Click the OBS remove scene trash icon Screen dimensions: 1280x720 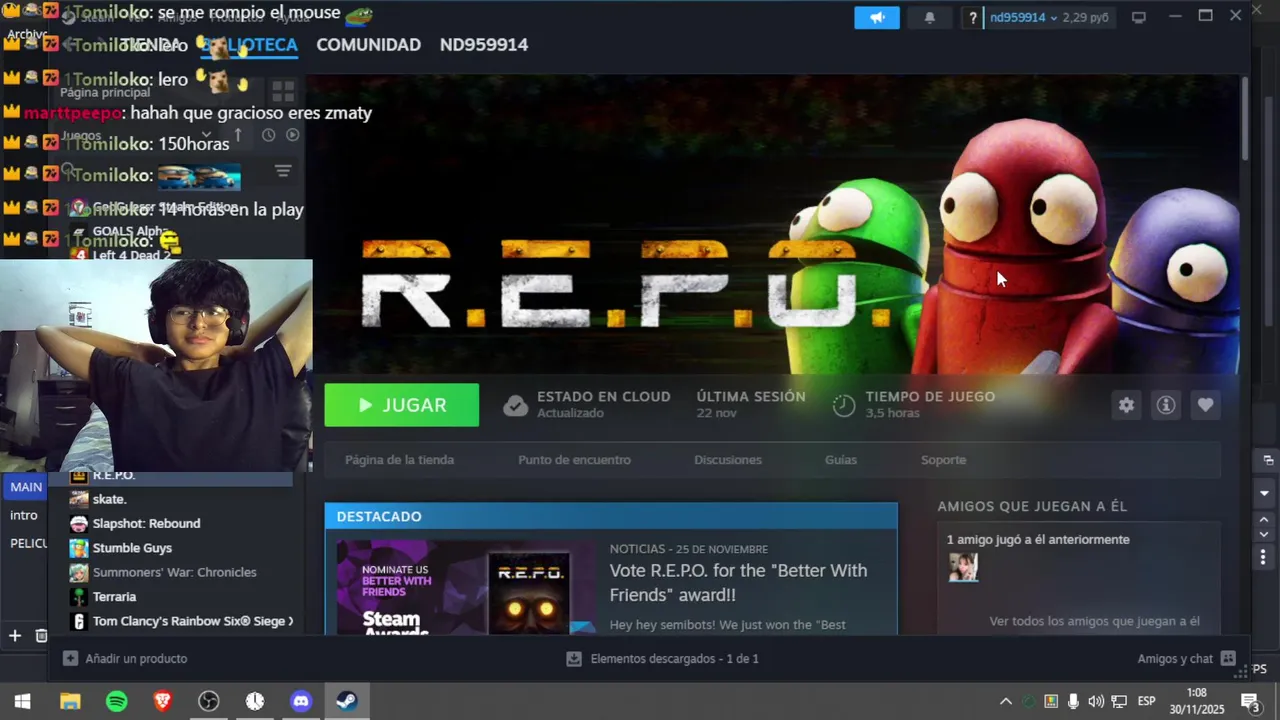(41, 636)
